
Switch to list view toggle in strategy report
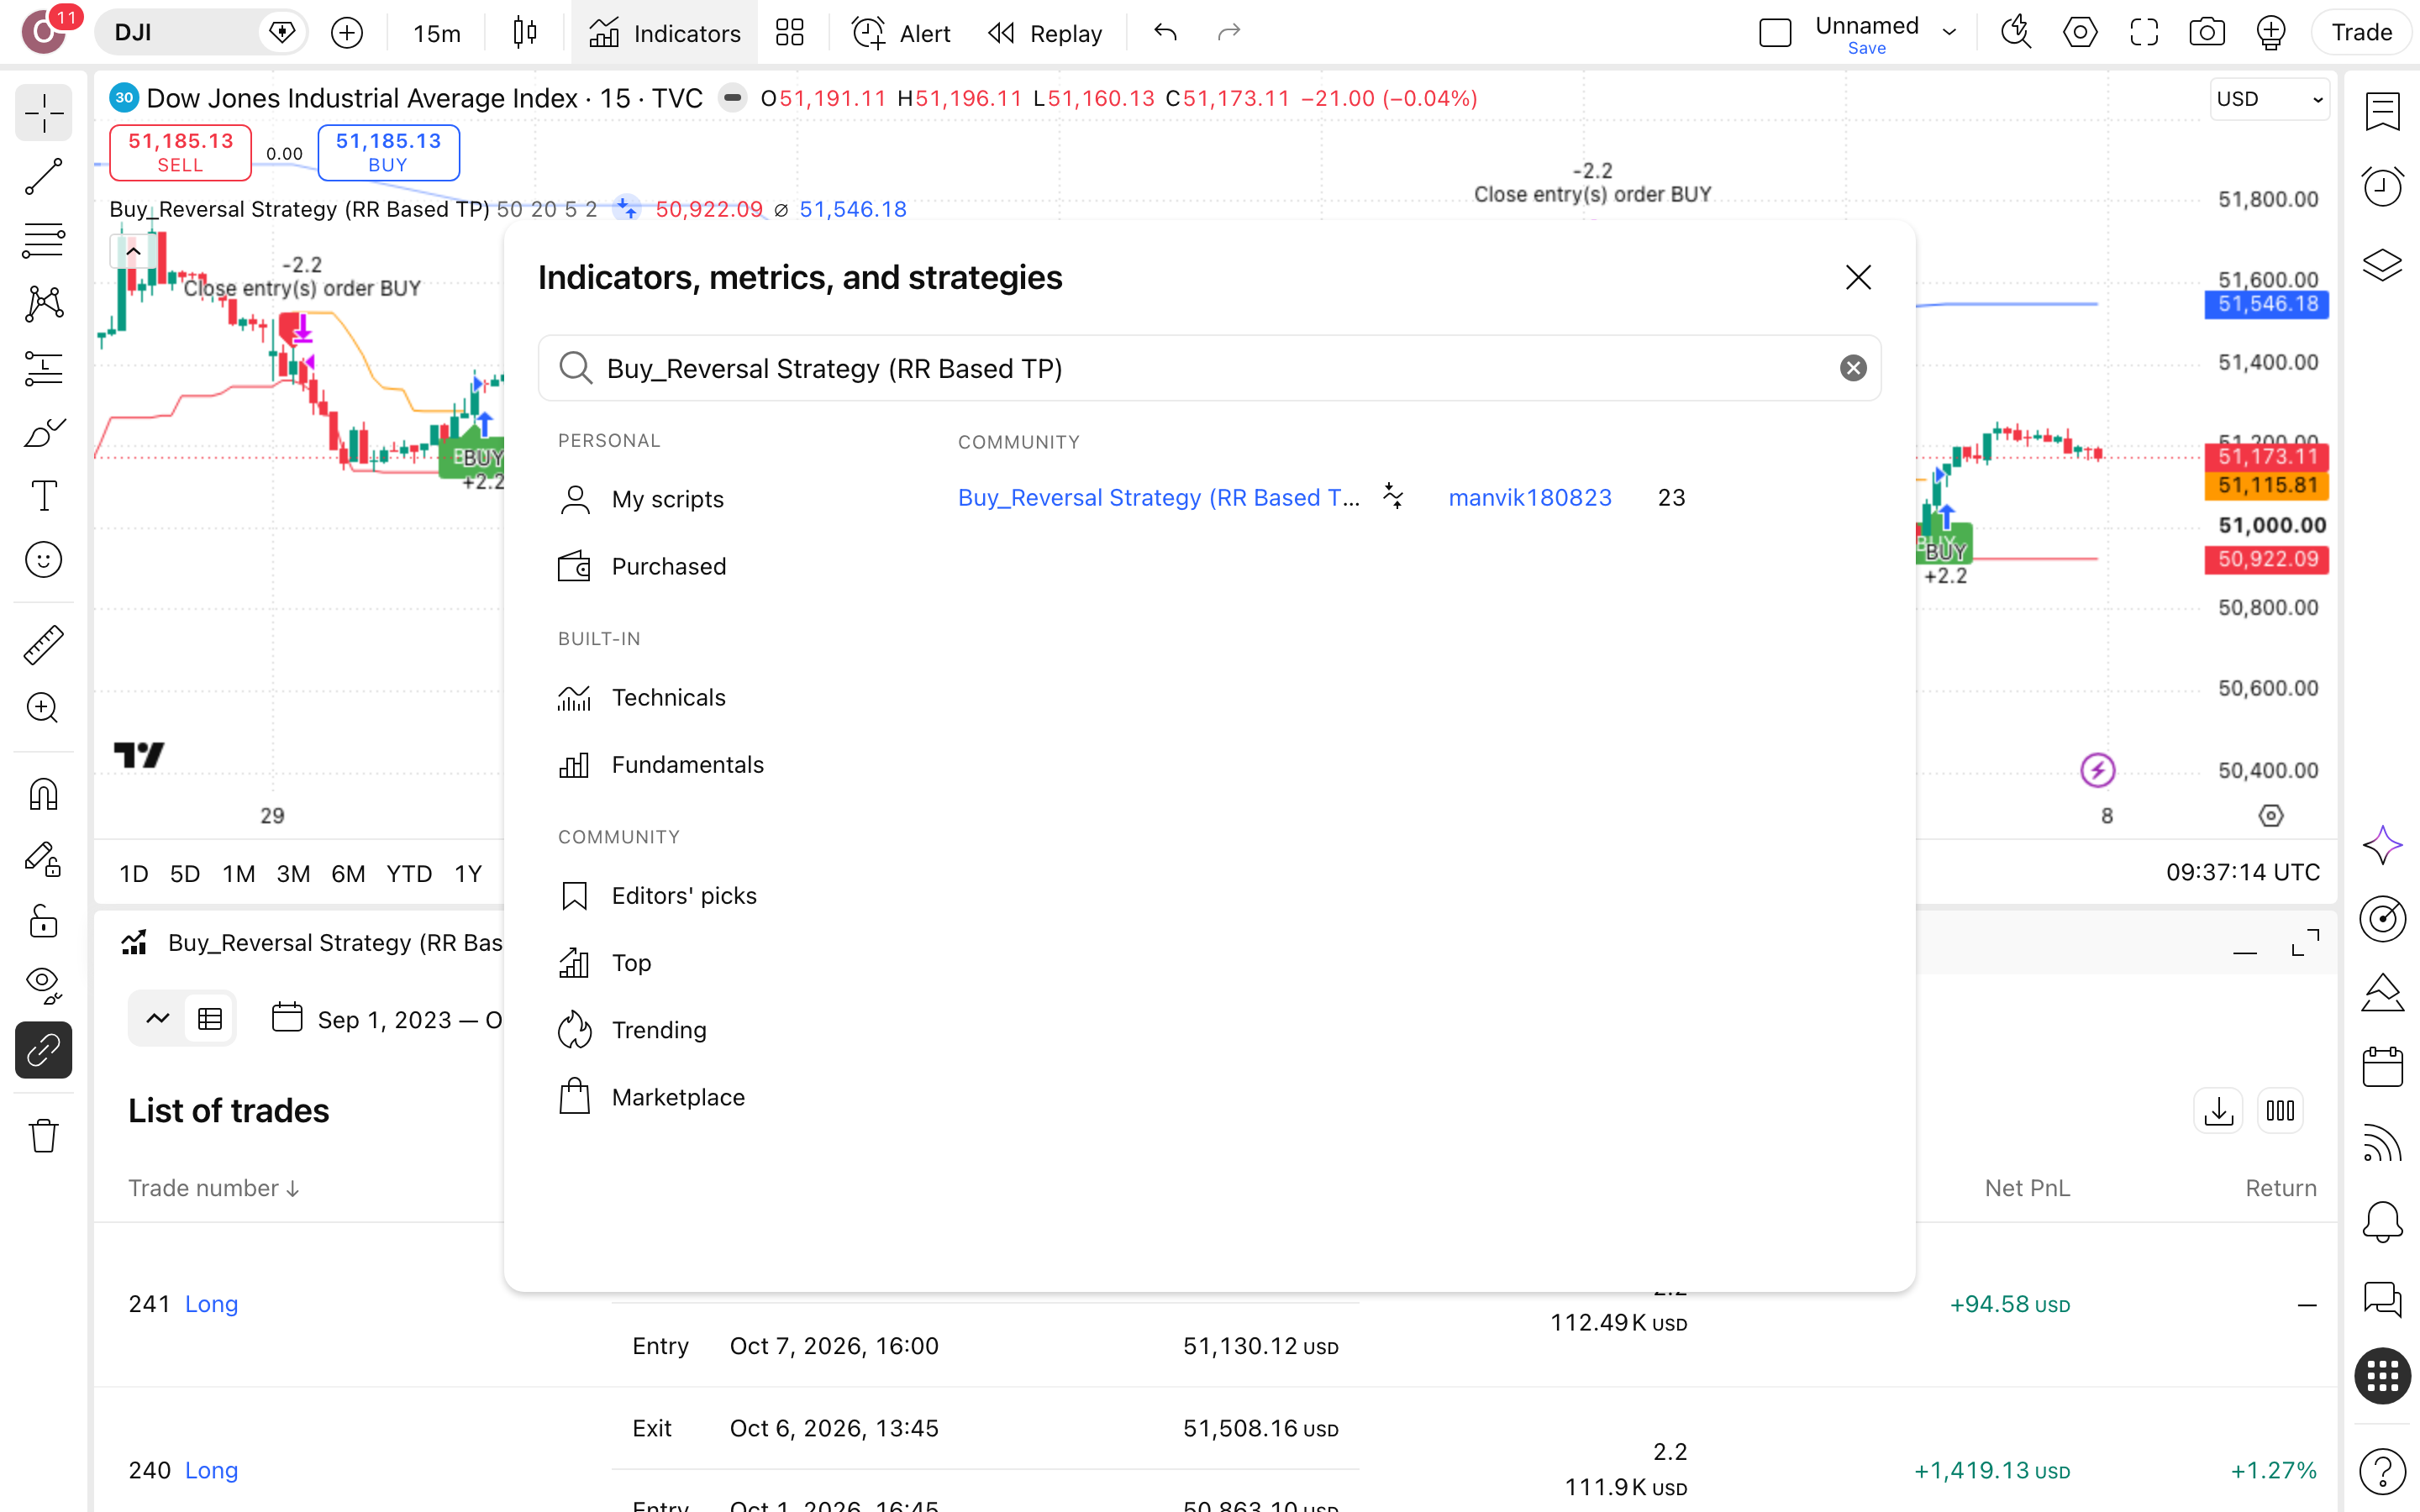(210, 1019)
